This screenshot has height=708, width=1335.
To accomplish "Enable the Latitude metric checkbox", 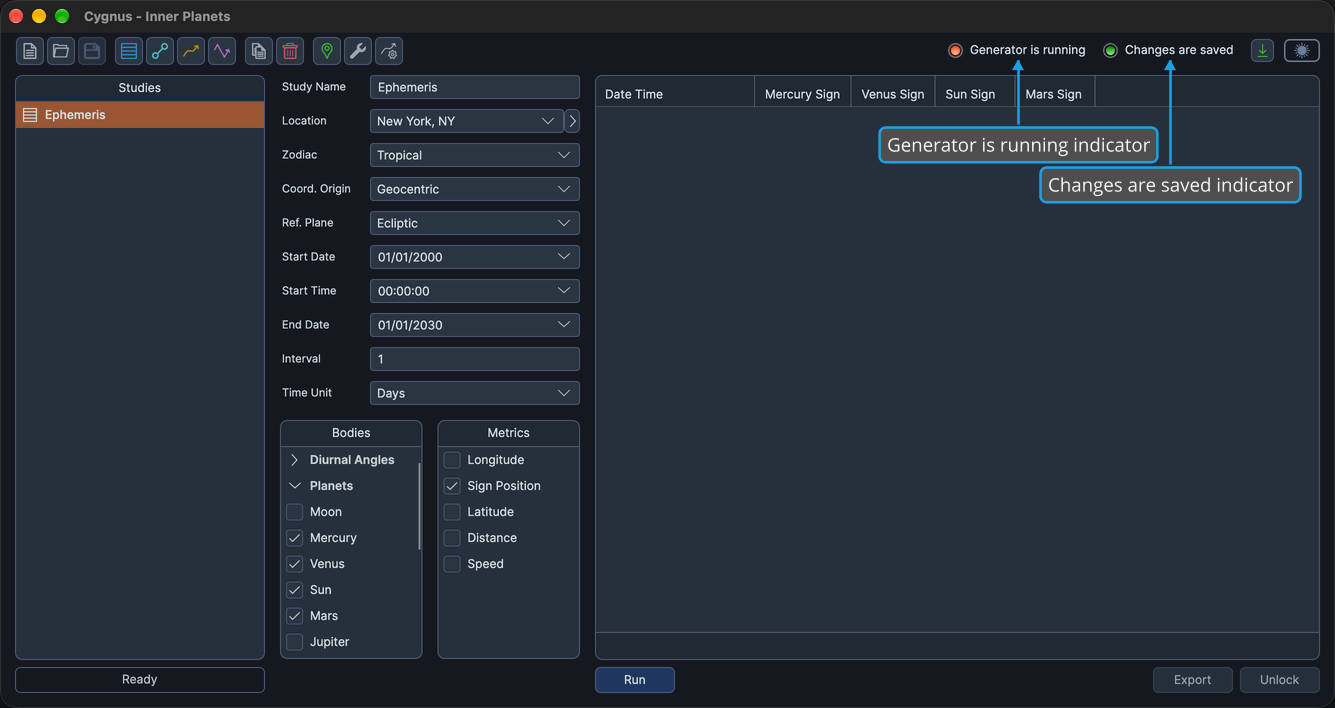I will click(x=452, y=512).
